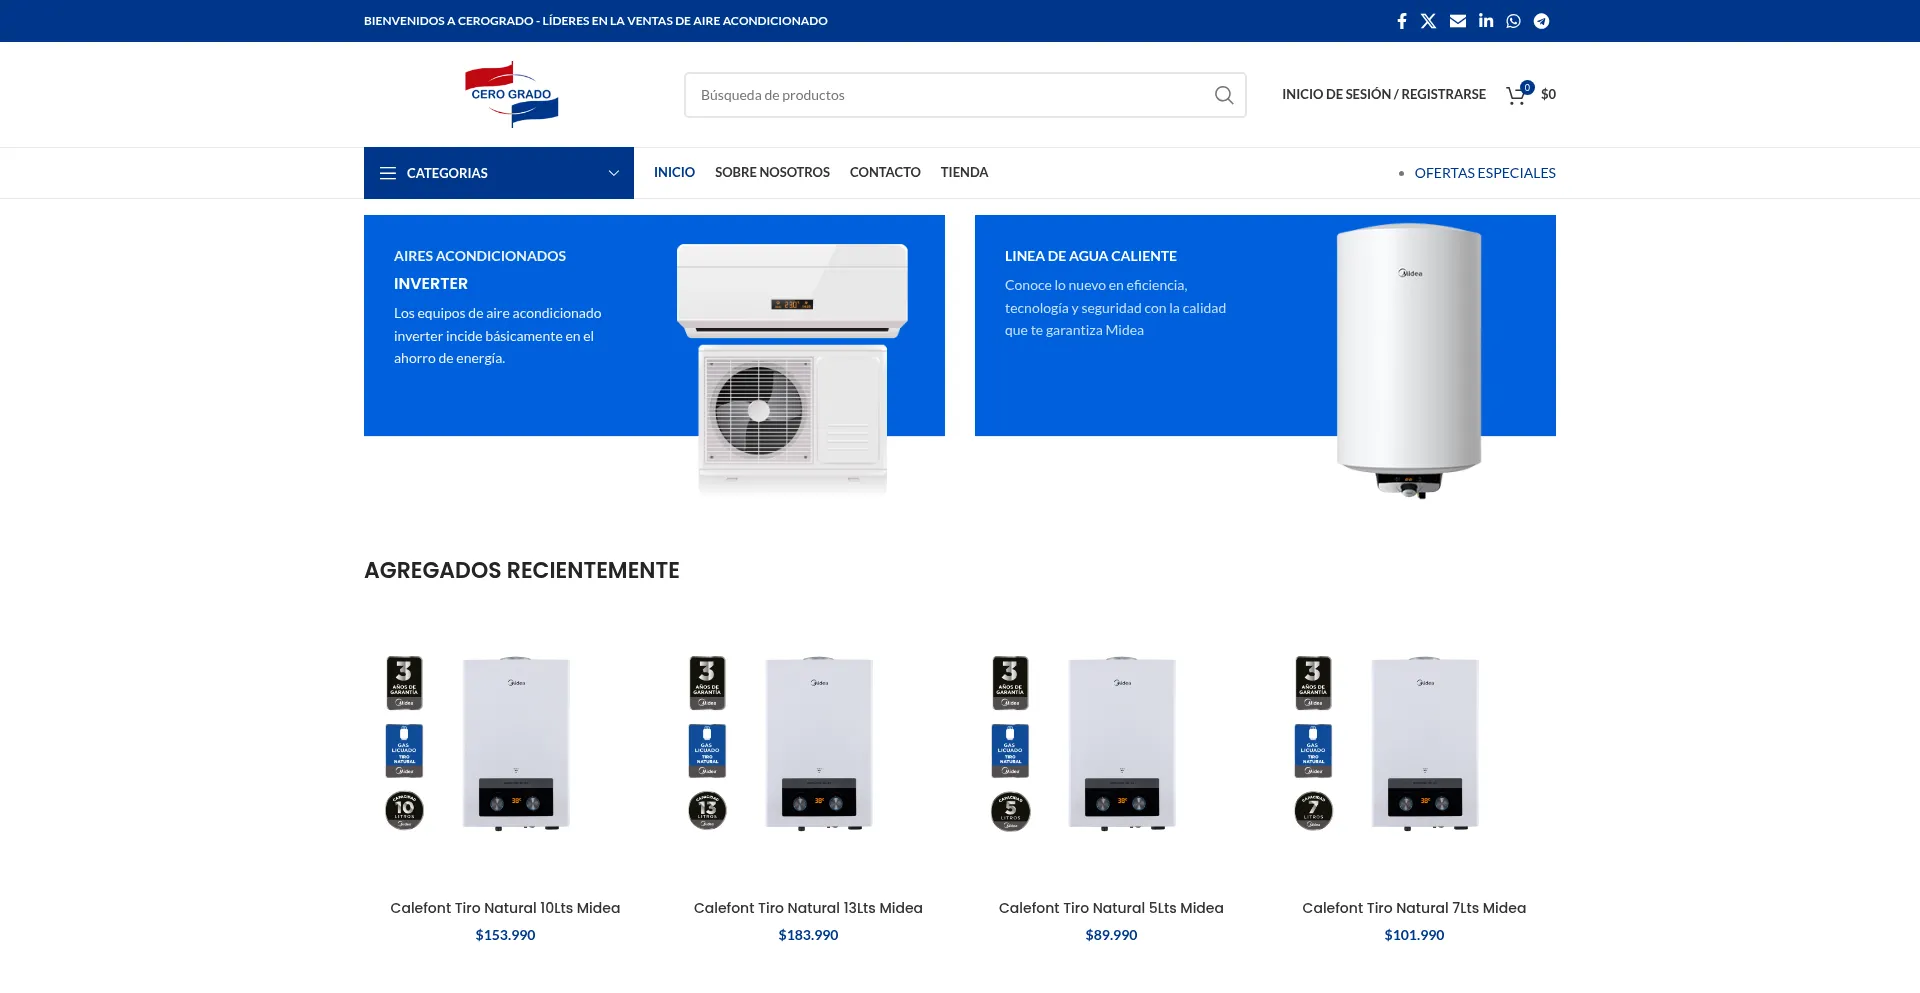Click the $183.990 price
Viewport: 1920px width, 993px height.
[808, 935]
